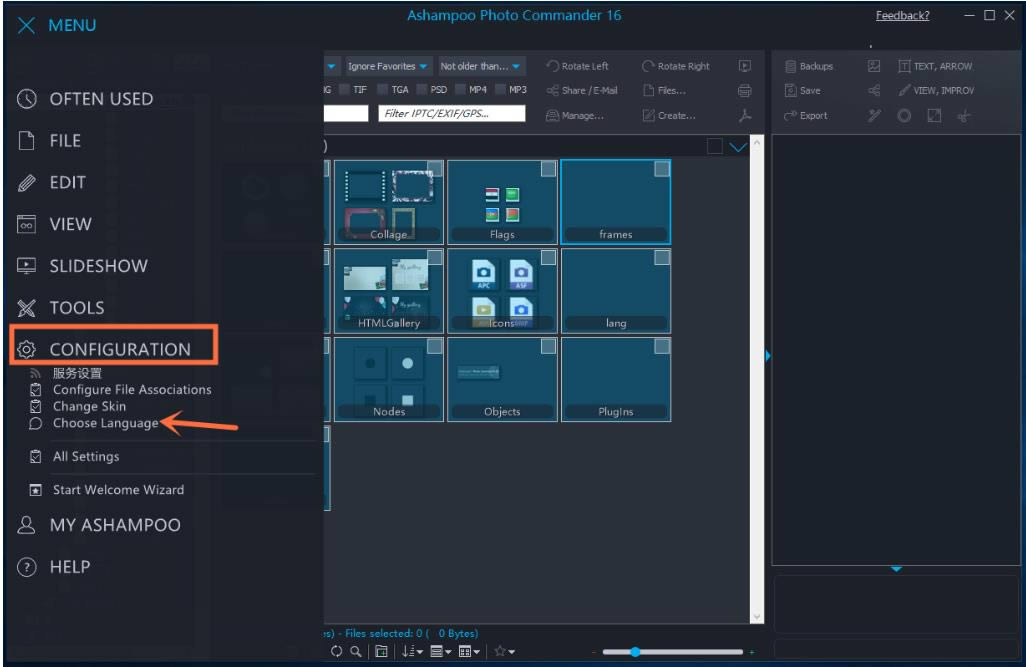Click Rotate Left button
This screenshot has height=667, width=1026.
577,66
